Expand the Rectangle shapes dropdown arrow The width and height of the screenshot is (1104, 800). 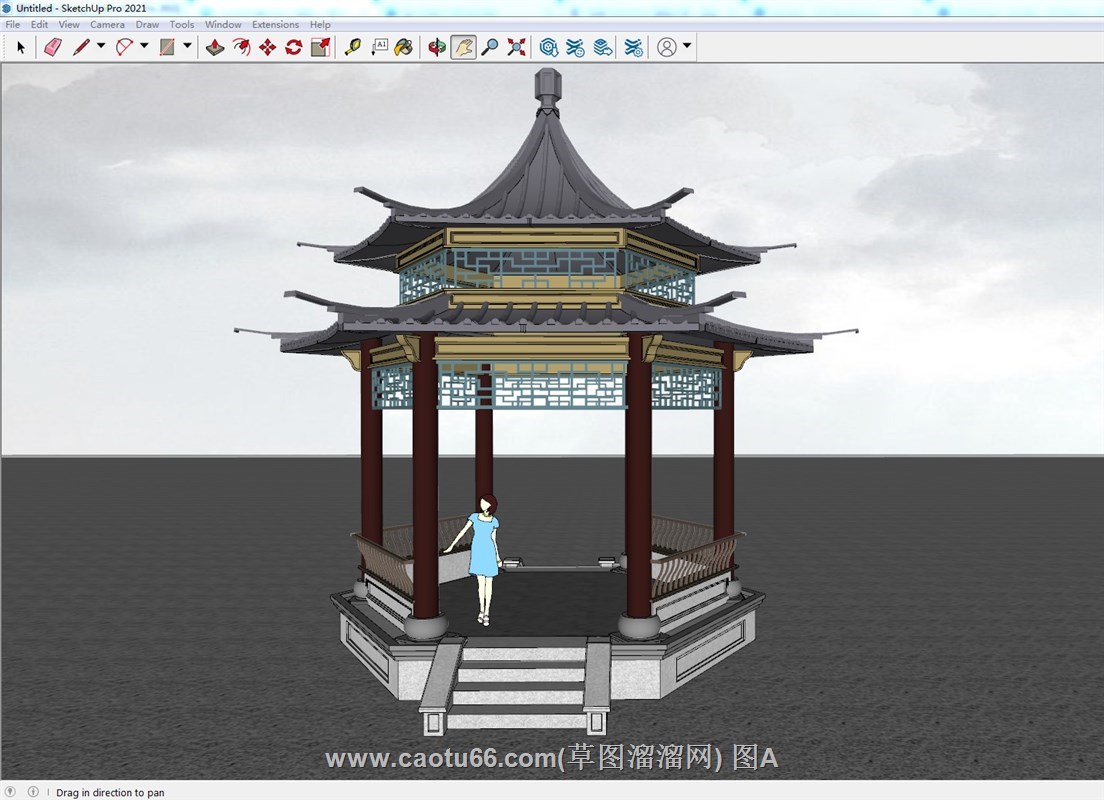(x=187, y=46)
